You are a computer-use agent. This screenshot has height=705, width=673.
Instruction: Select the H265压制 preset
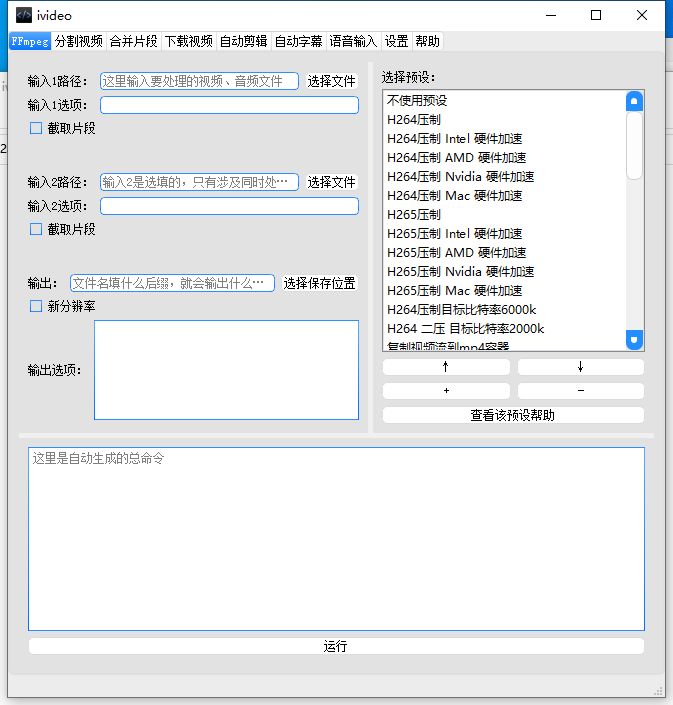pos(414,215)
